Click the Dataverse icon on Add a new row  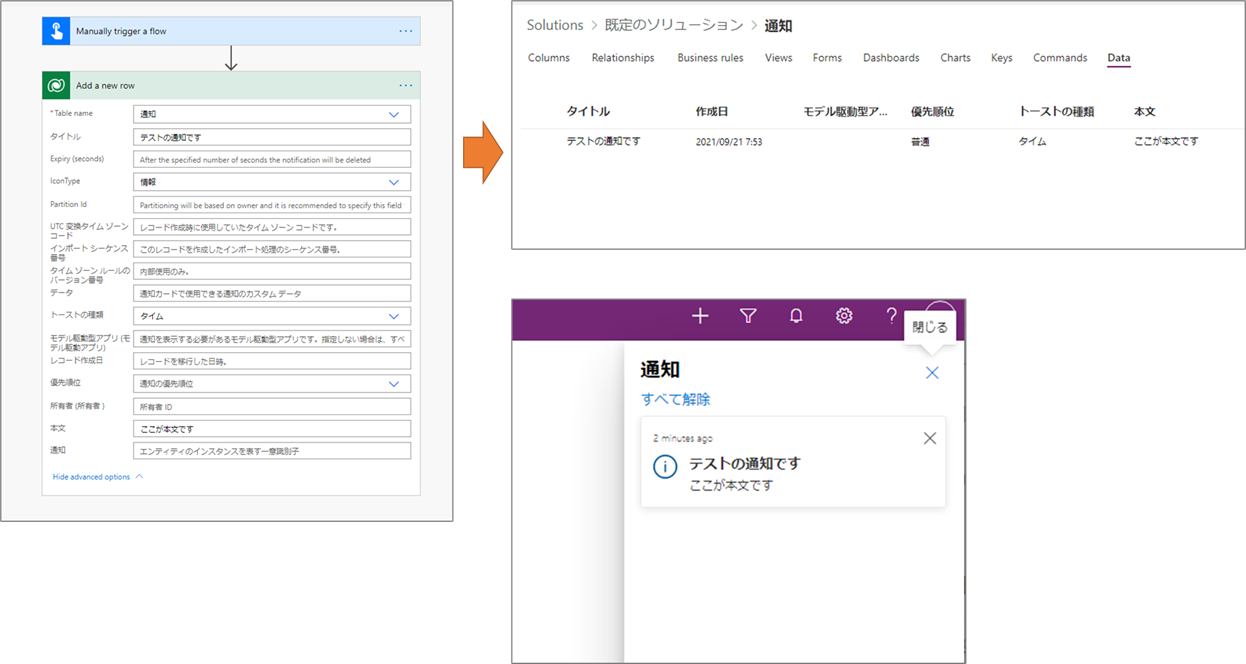tap(56, 85)
